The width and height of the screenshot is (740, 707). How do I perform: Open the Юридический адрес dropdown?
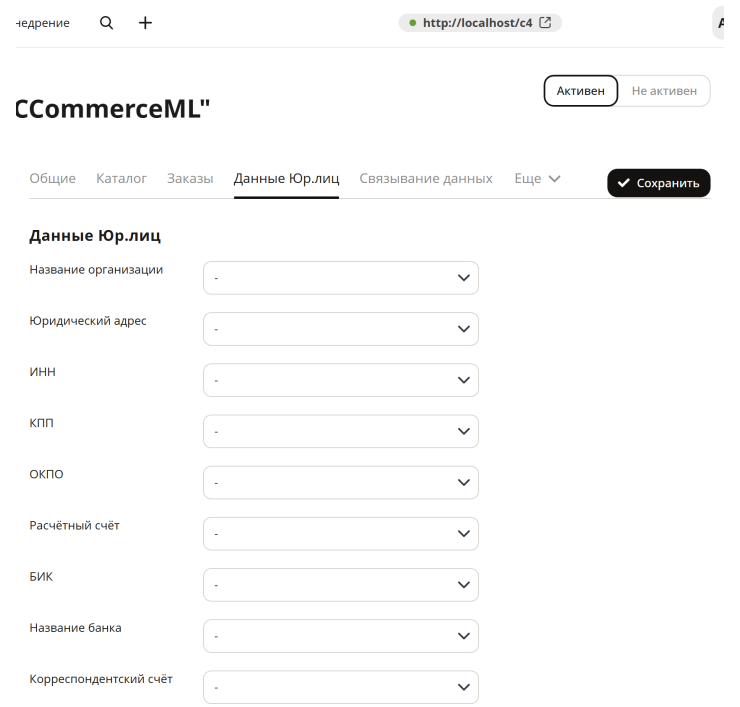(x=341, y=329)
